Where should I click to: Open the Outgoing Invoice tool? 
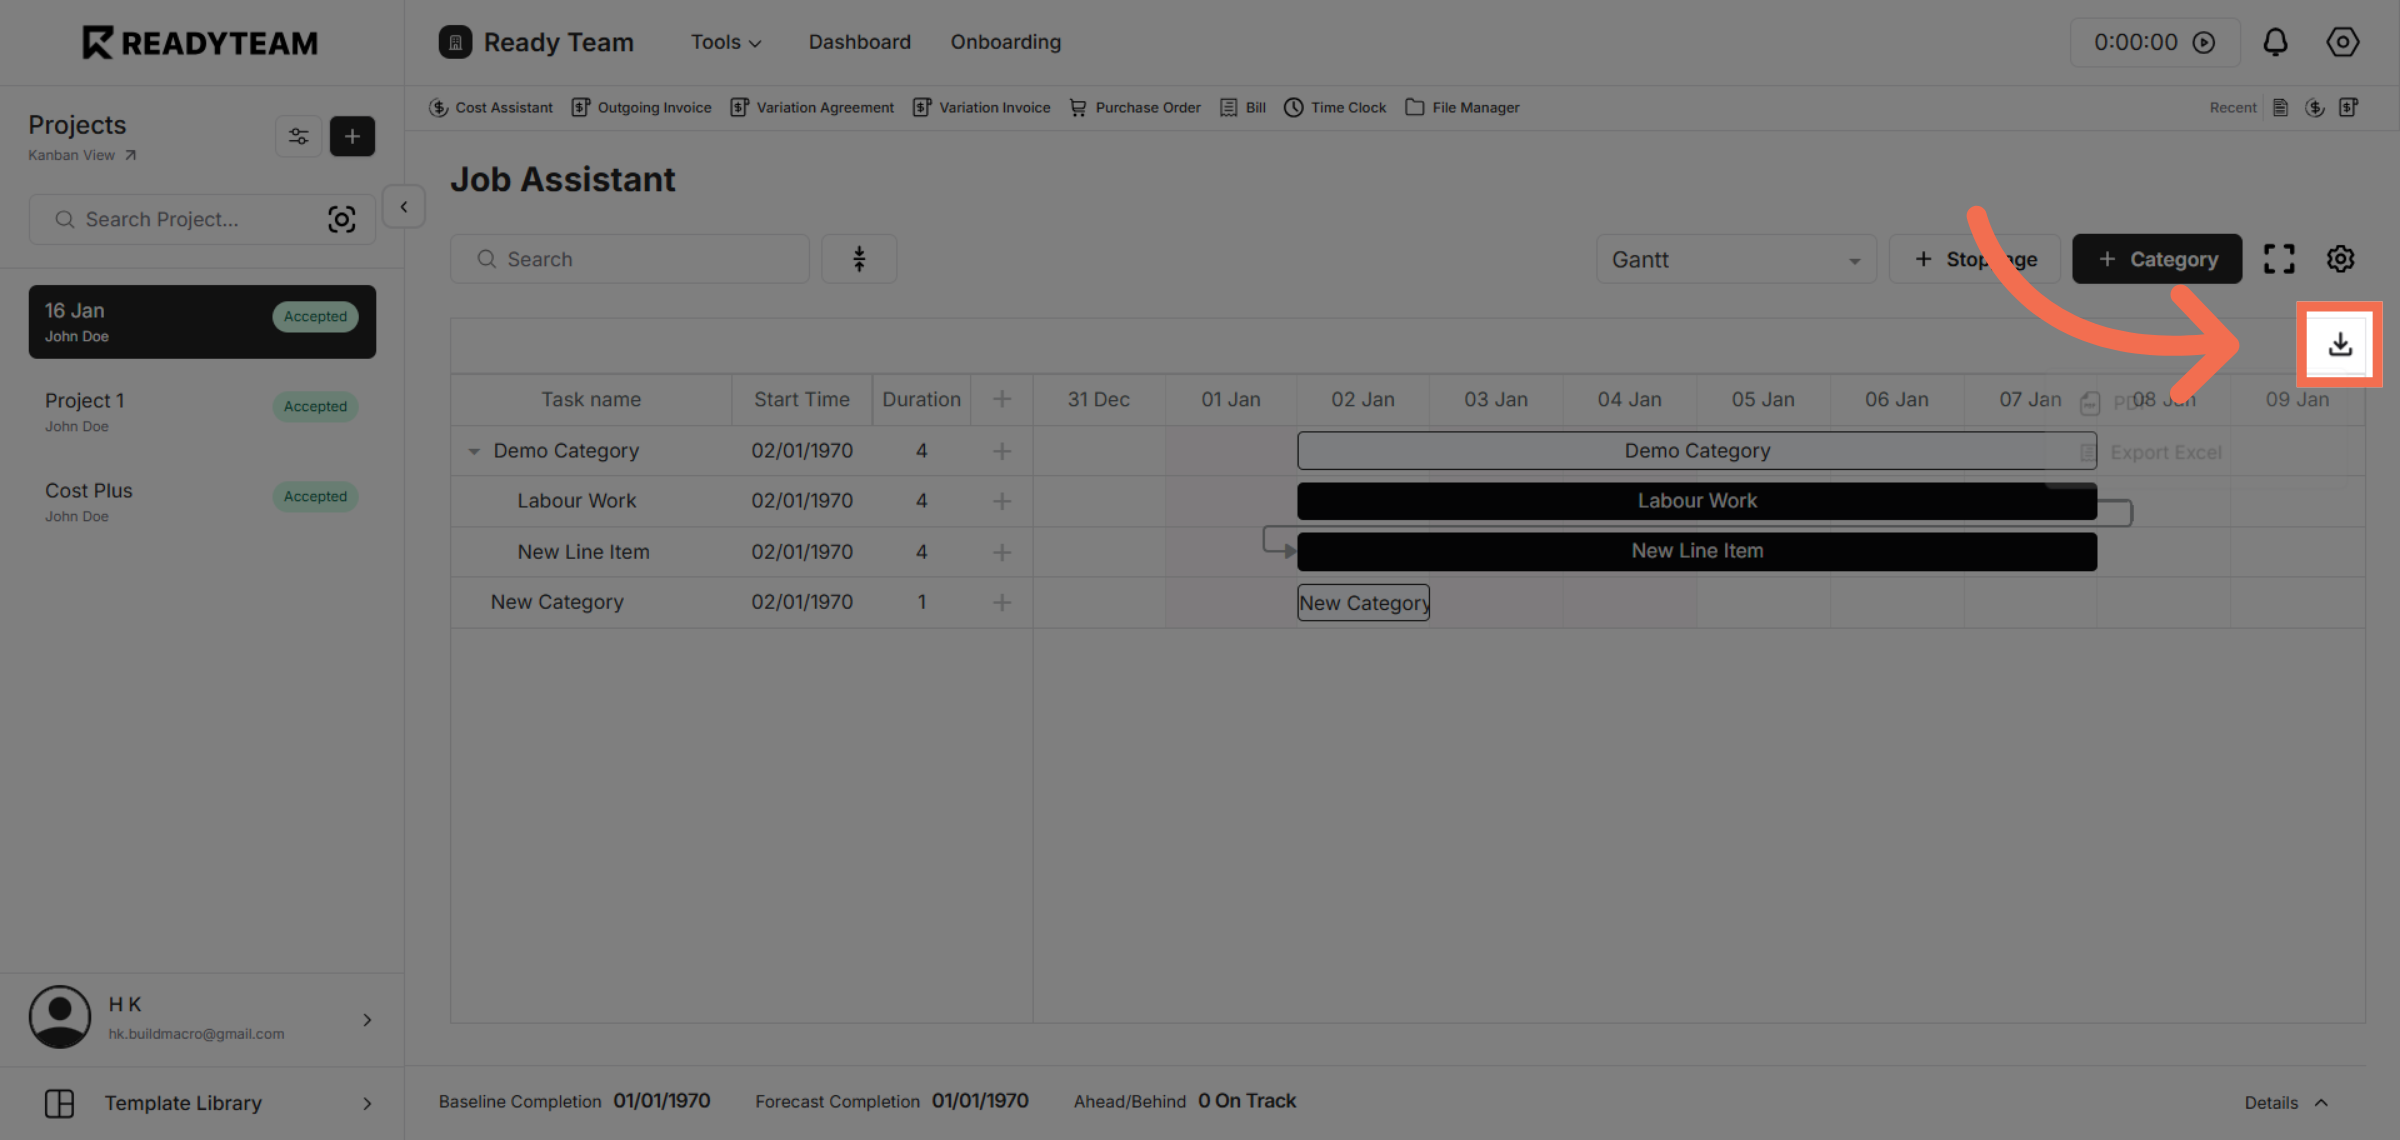(x=641, y=107)
